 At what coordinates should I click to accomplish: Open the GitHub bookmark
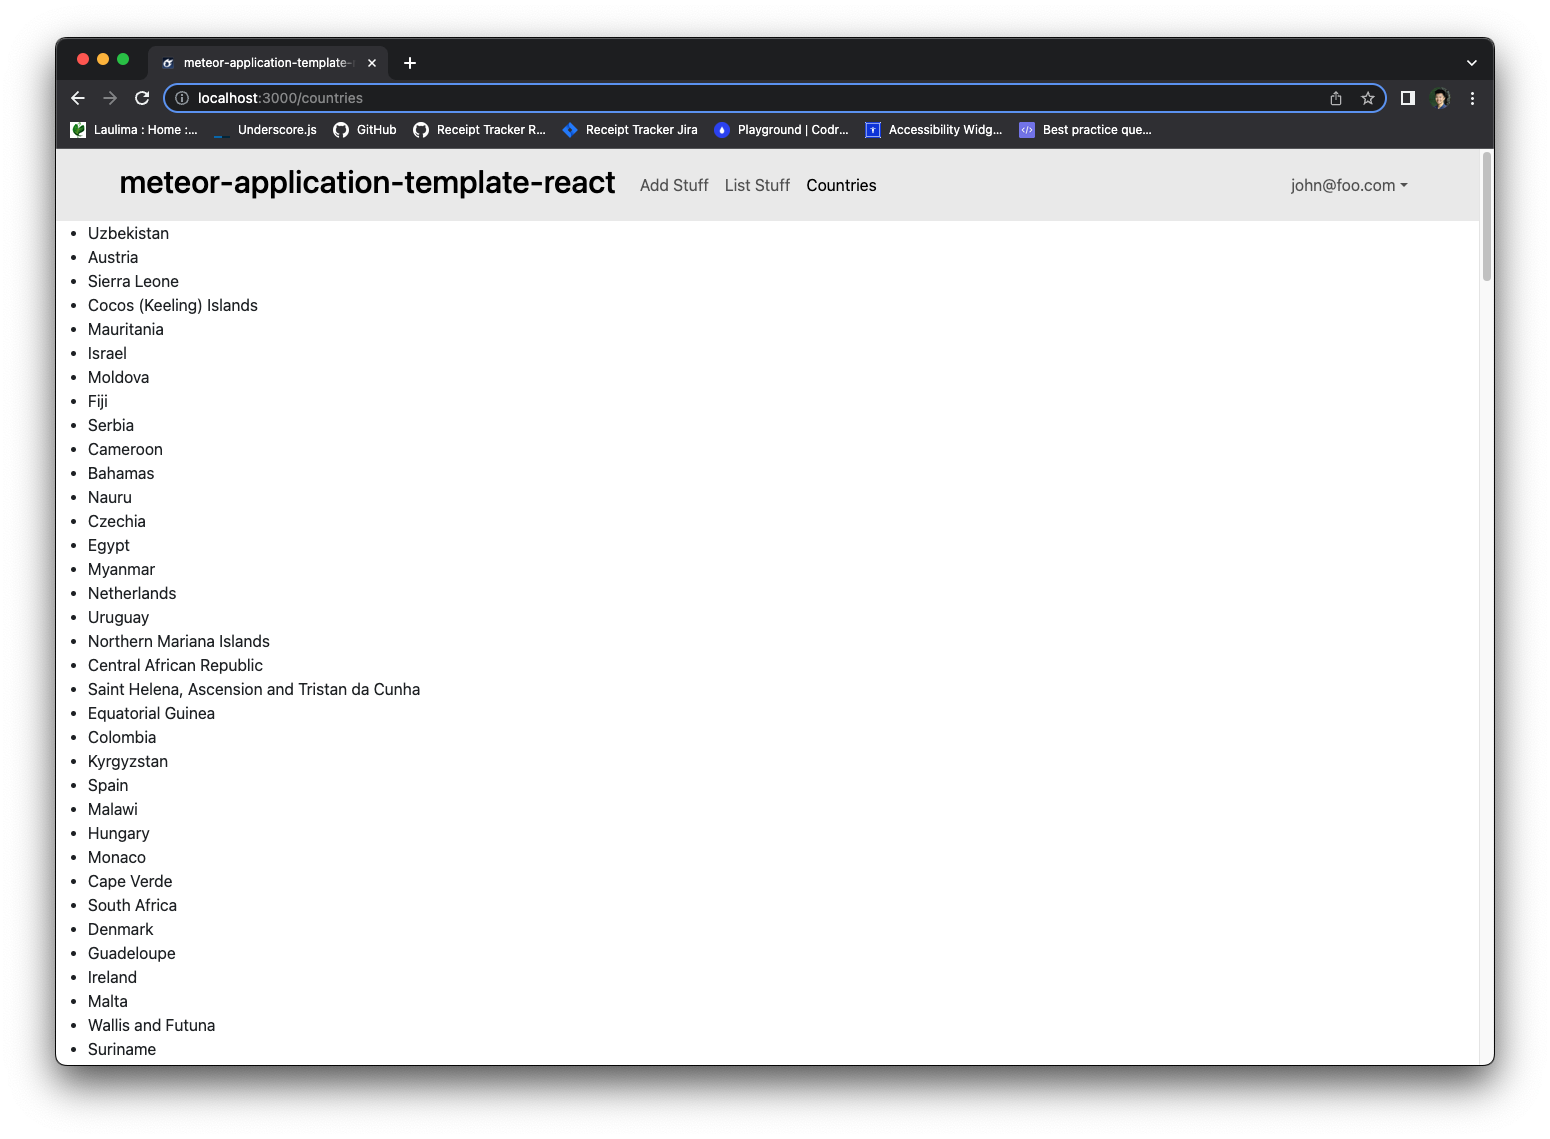[x=365, y=130]
